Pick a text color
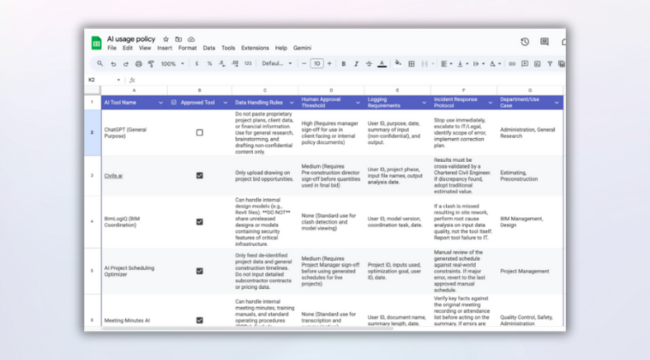The height and width of the screenshot is (360, 650). click(382, 64)
